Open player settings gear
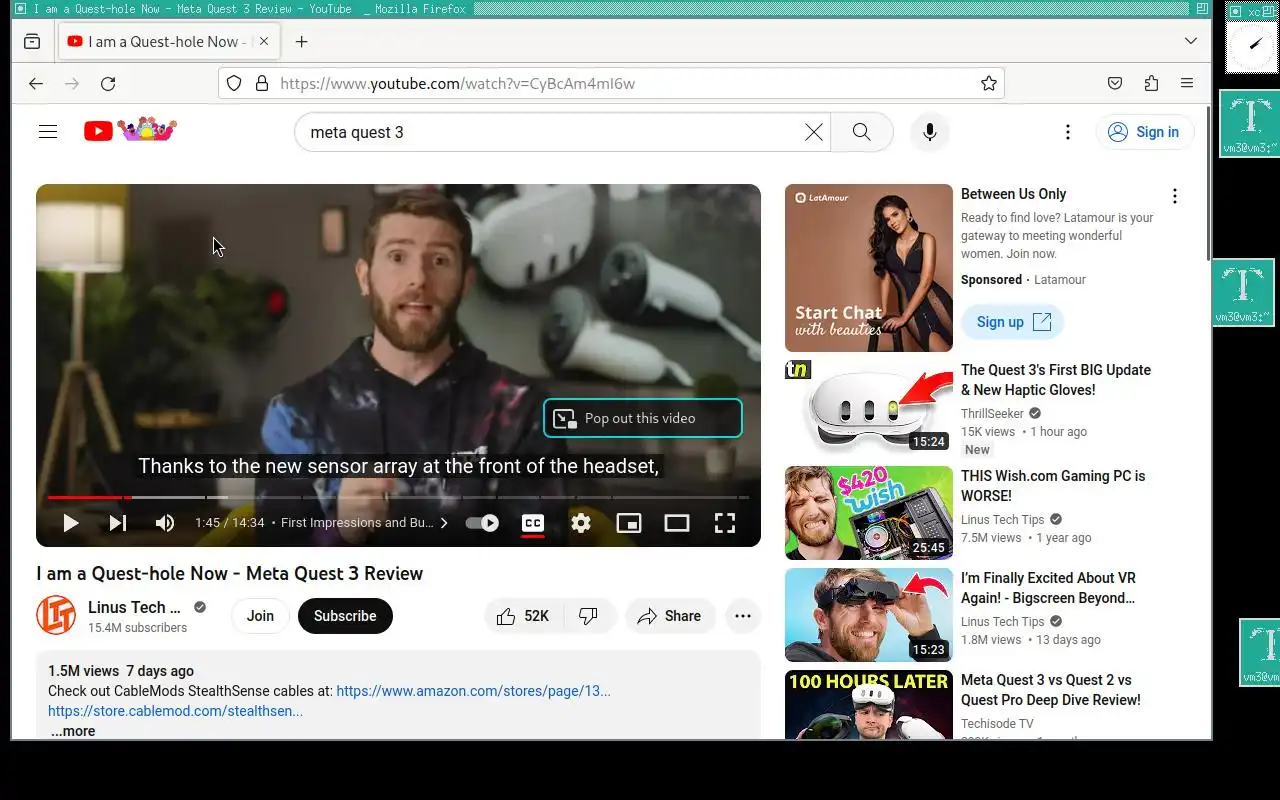1280x800 pixels. click(x=581, y=523)
